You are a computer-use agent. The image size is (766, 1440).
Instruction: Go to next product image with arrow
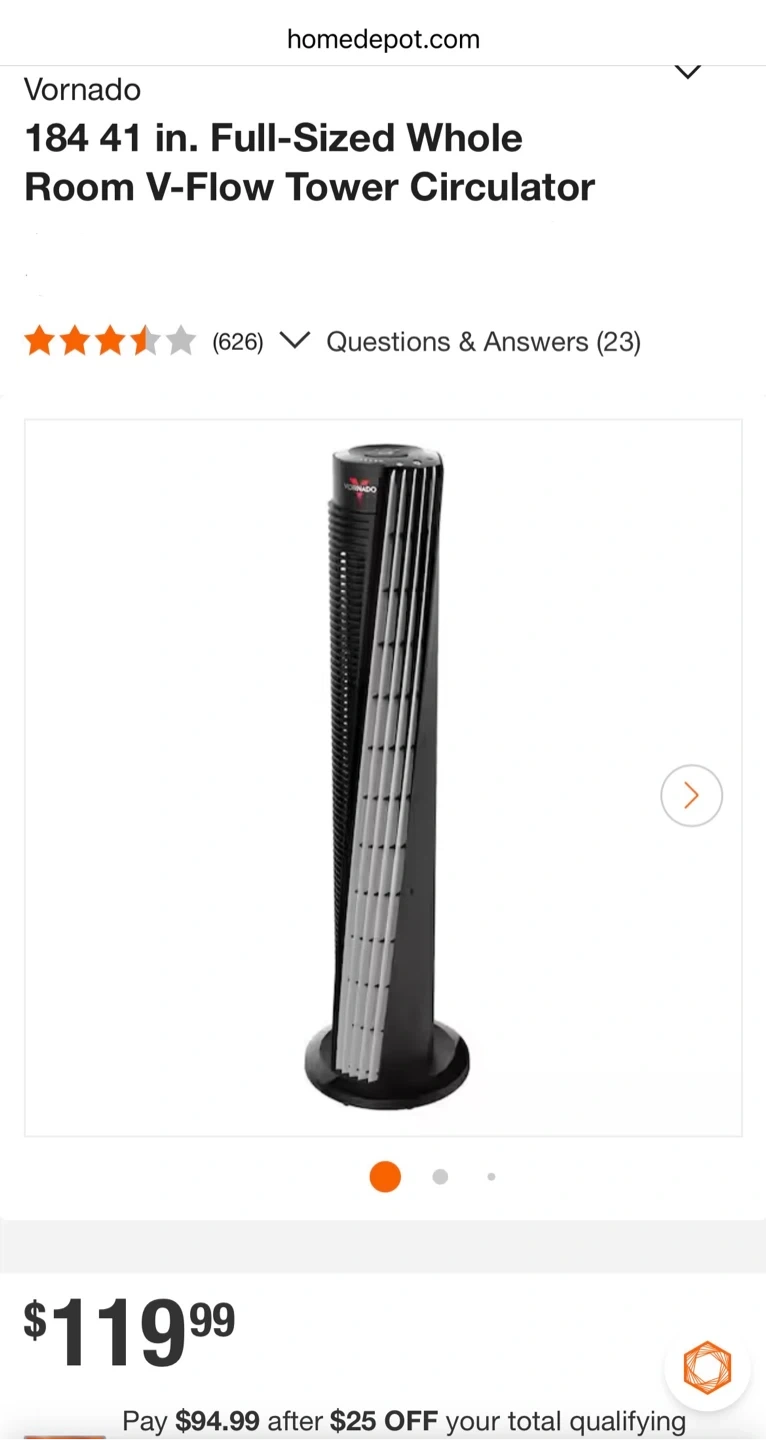coord(691,795)
